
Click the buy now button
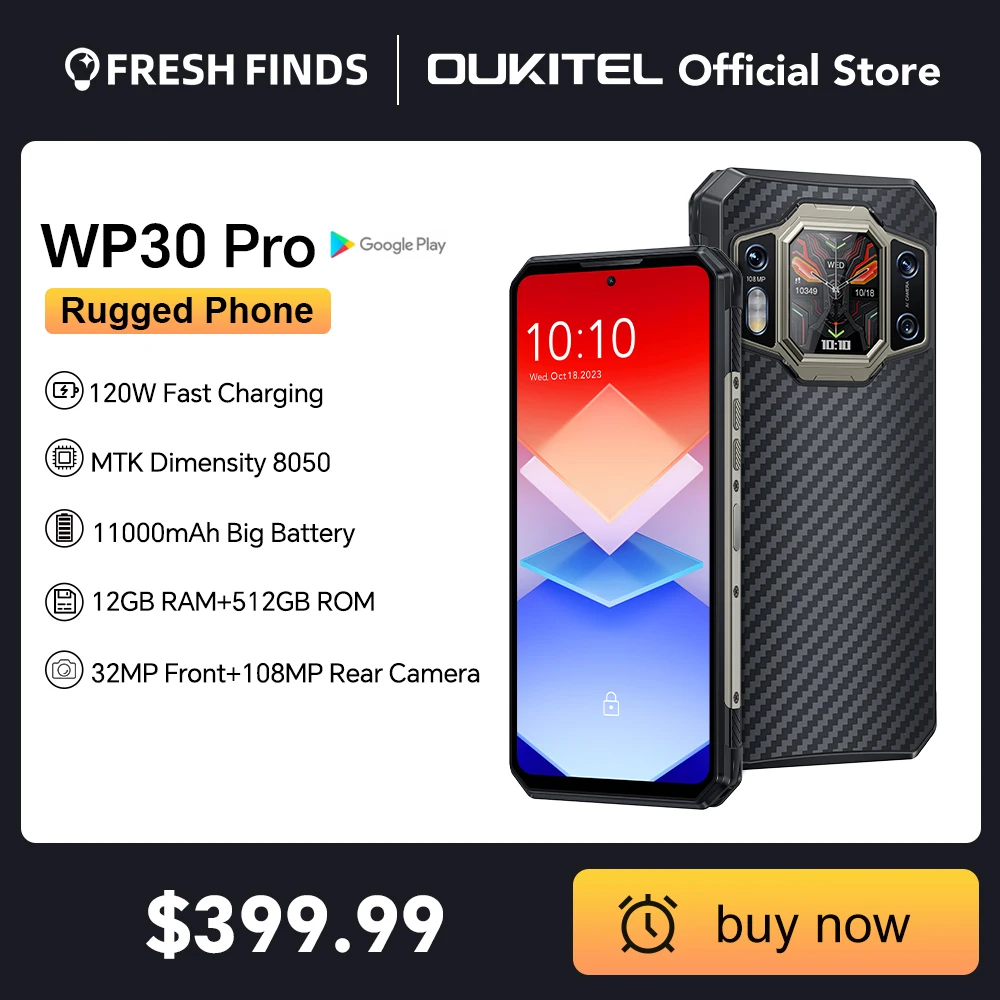click(776, 922)
